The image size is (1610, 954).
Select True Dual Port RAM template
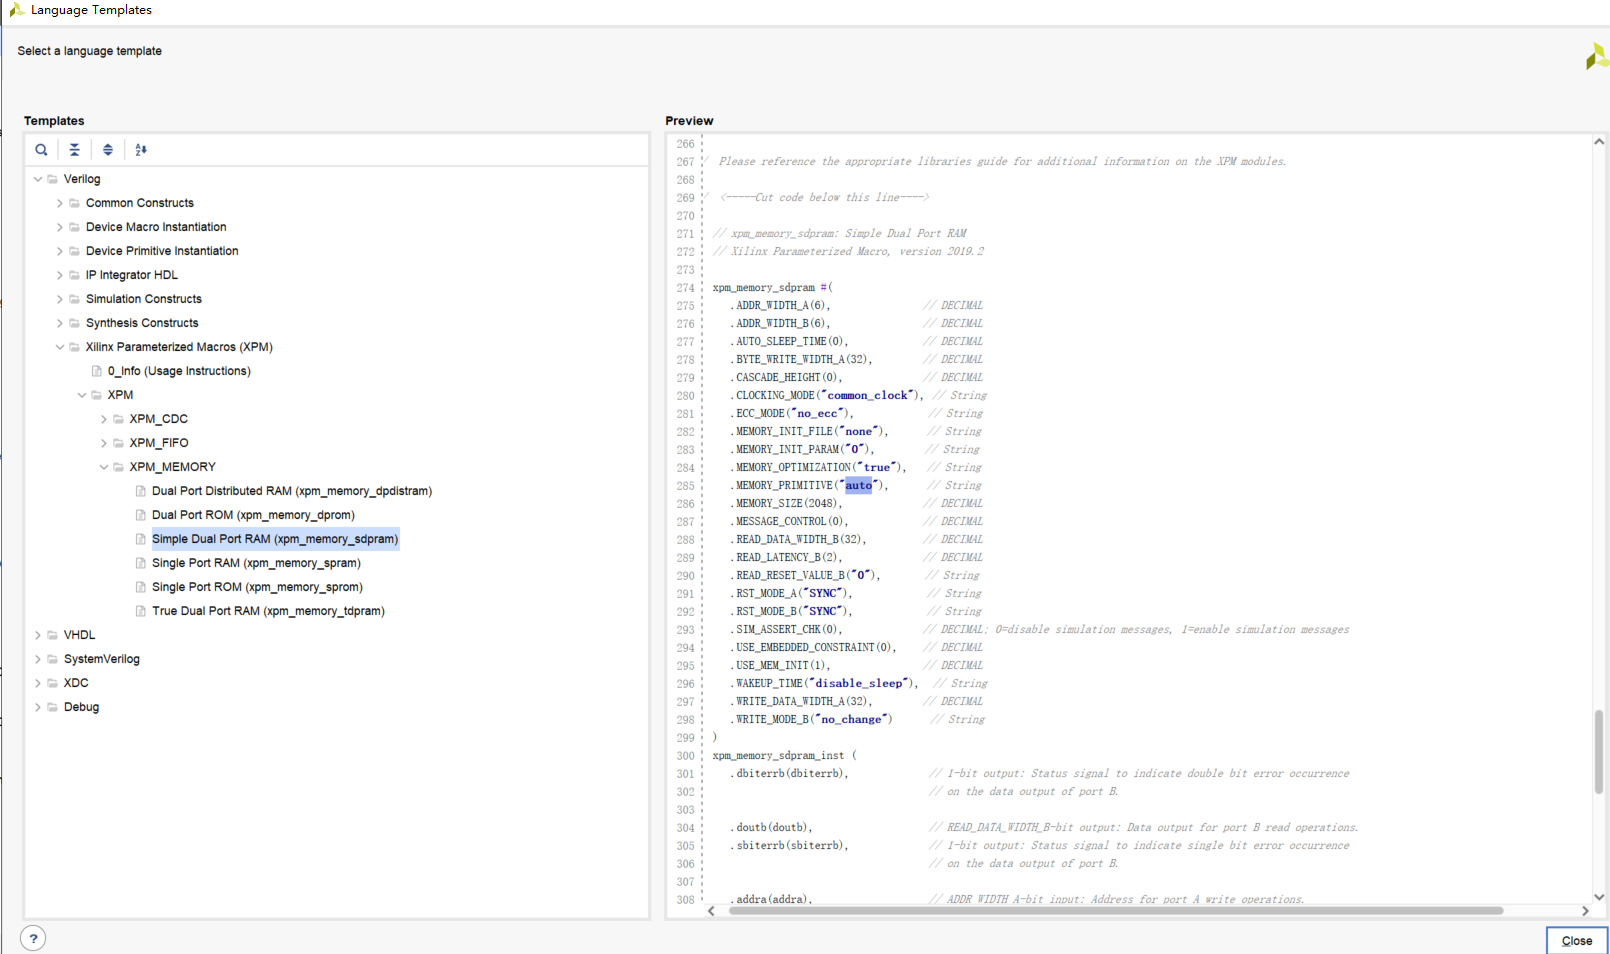(268, 611)
